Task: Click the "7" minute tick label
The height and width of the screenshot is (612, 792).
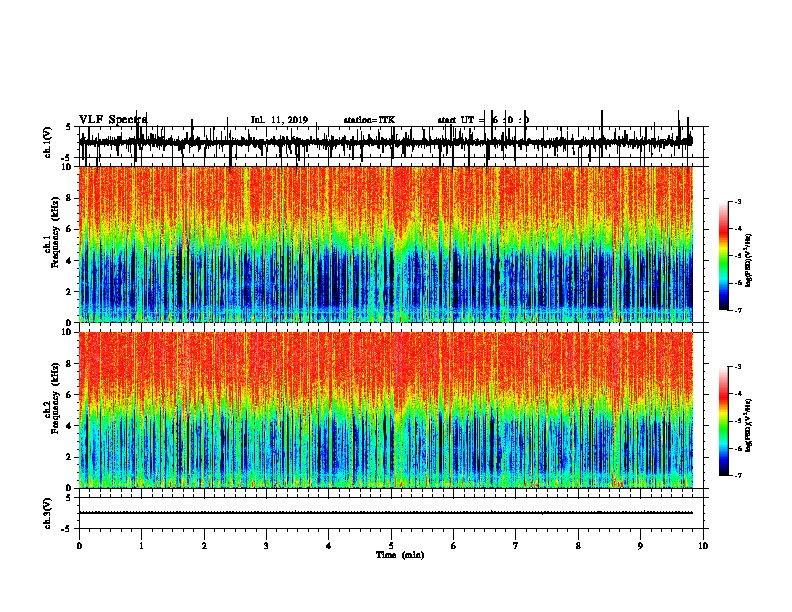Action: [516, 546]
